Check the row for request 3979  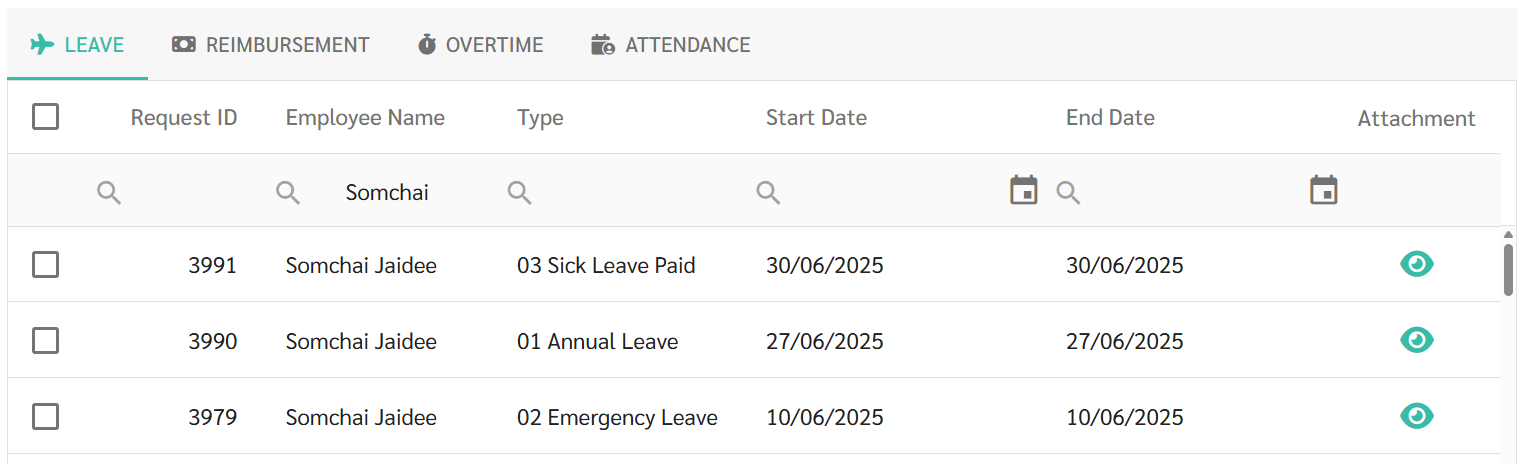(45, 417)
